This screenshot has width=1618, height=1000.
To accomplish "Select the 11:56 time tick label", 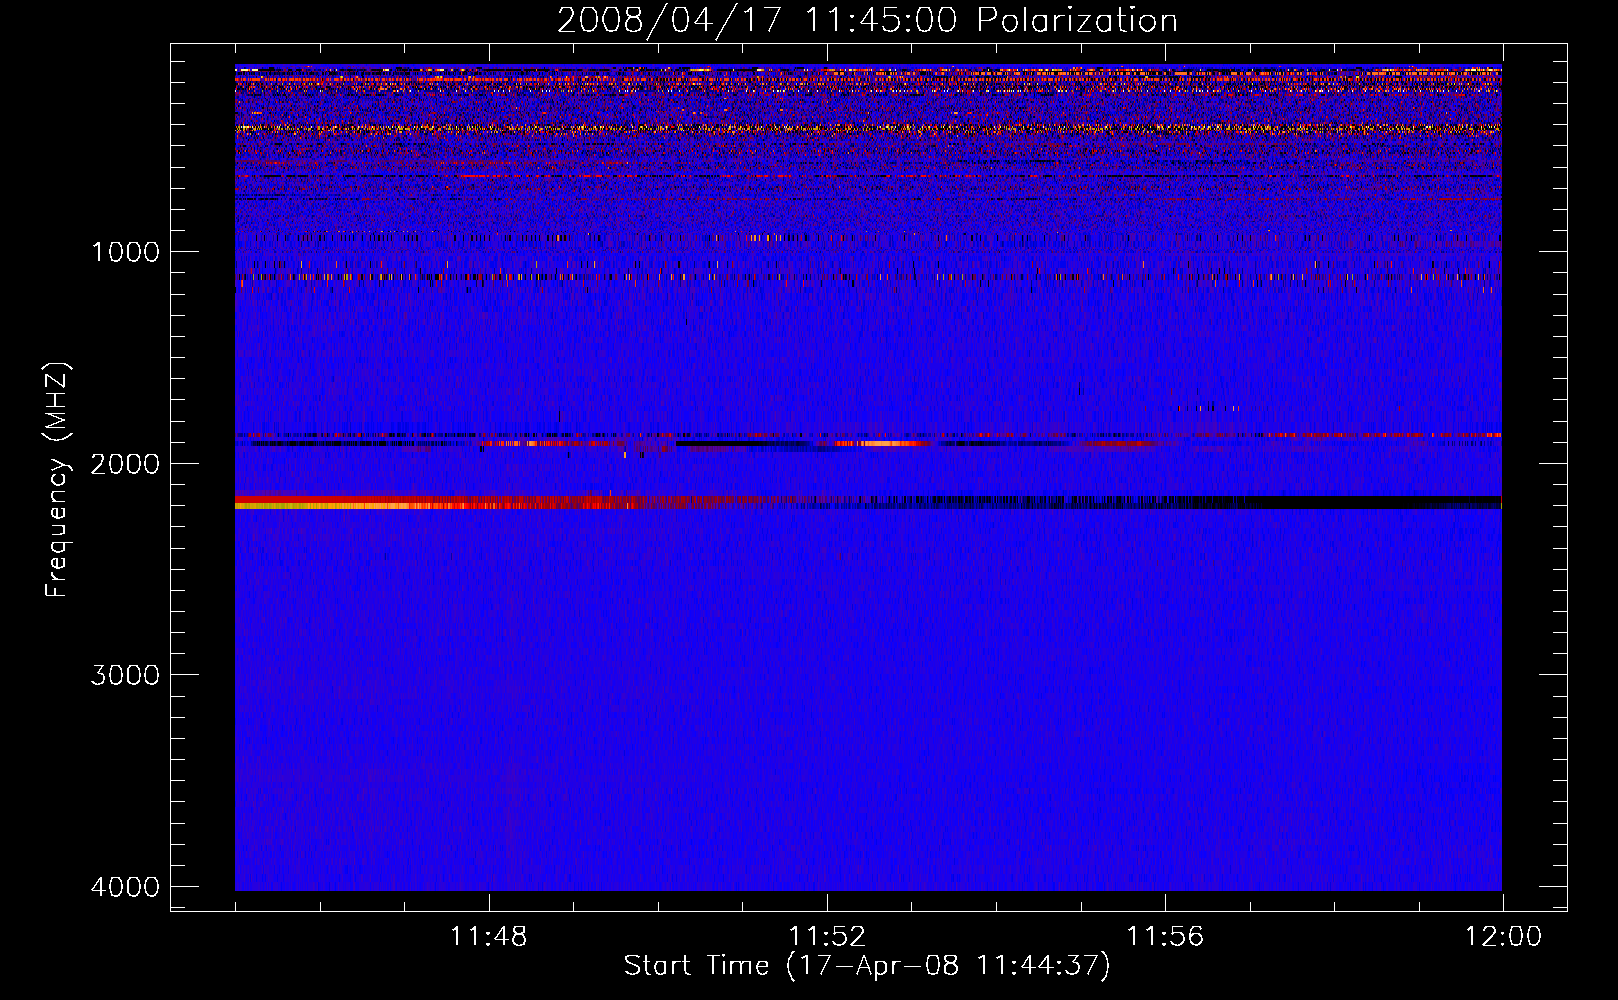I will 1165,937.
